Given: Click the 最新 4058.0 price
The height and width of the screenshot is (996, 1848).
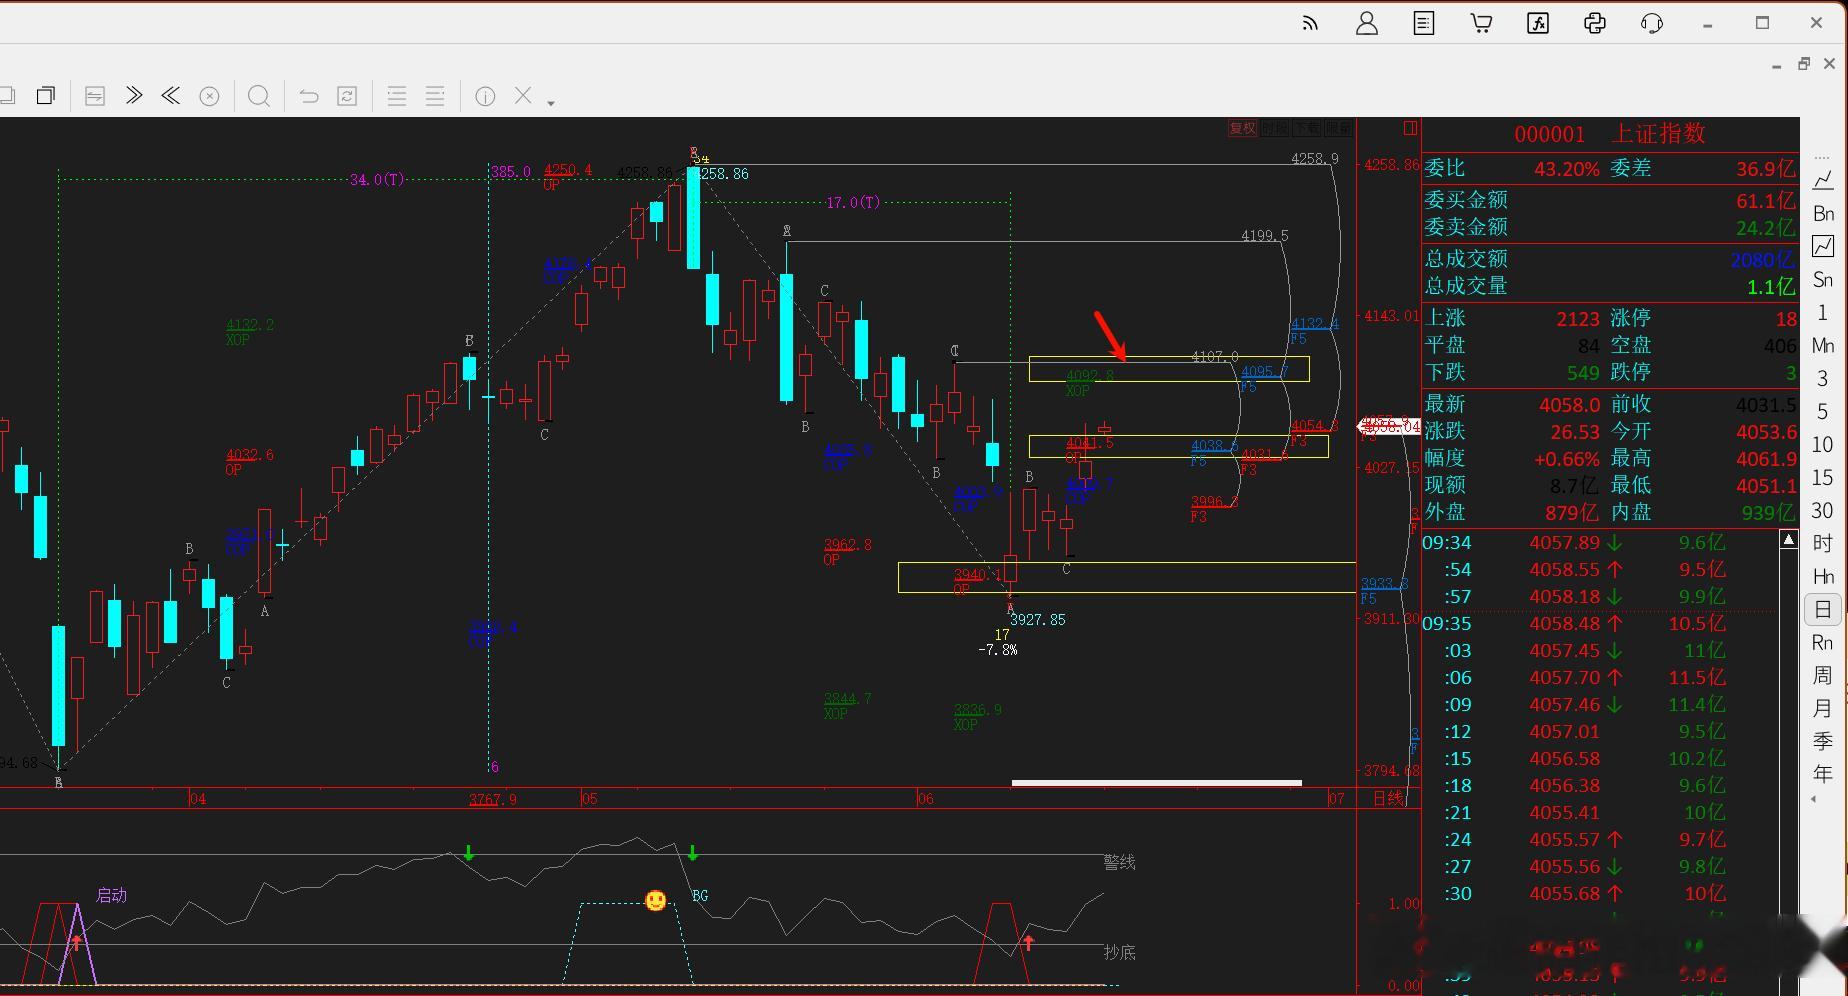Looking at the screenshot, I should click(x=1569, y=404).
